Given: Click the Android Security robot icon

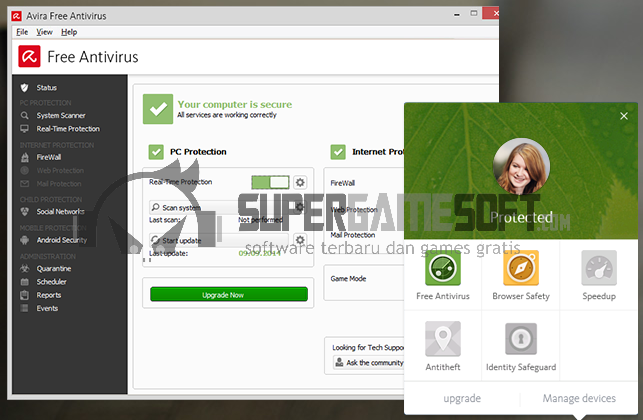Looking at the screenshot, I should [25, 240].
